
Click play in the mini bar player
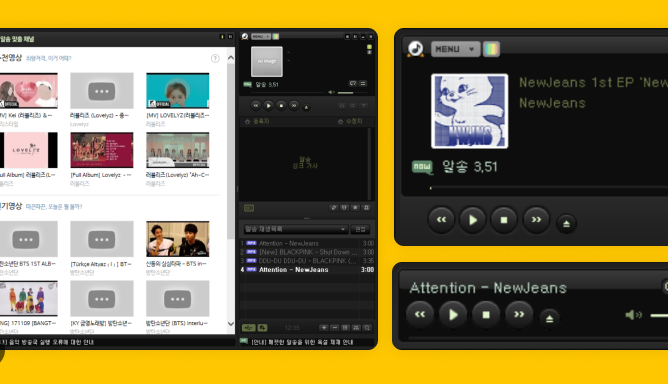tap(453, 315)
